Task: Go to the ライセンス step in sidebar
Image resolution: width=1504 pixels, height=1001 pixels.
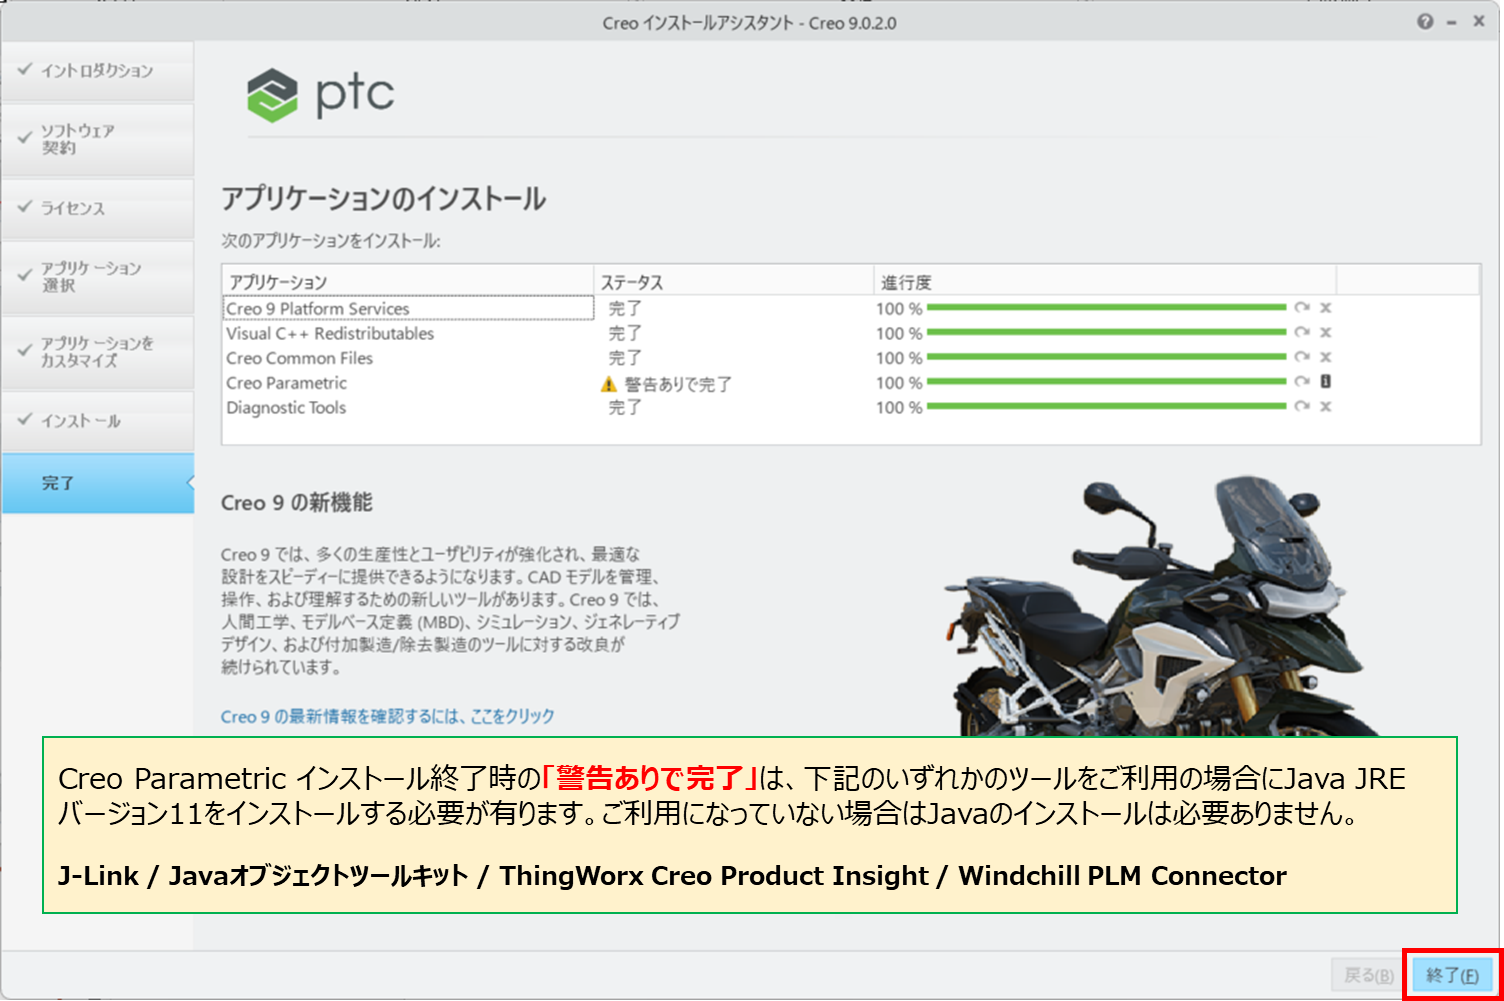Action: point(97,208)
